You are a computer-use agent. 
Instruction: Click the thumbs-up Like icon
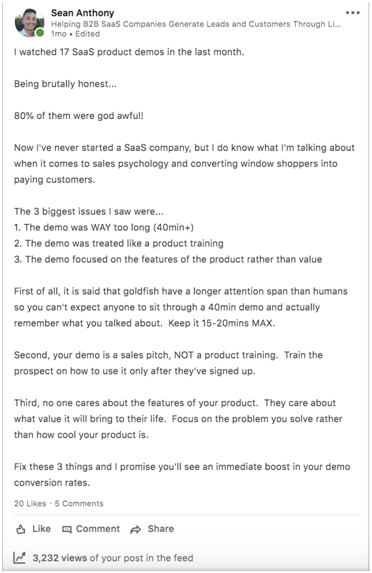pos(21,529)
